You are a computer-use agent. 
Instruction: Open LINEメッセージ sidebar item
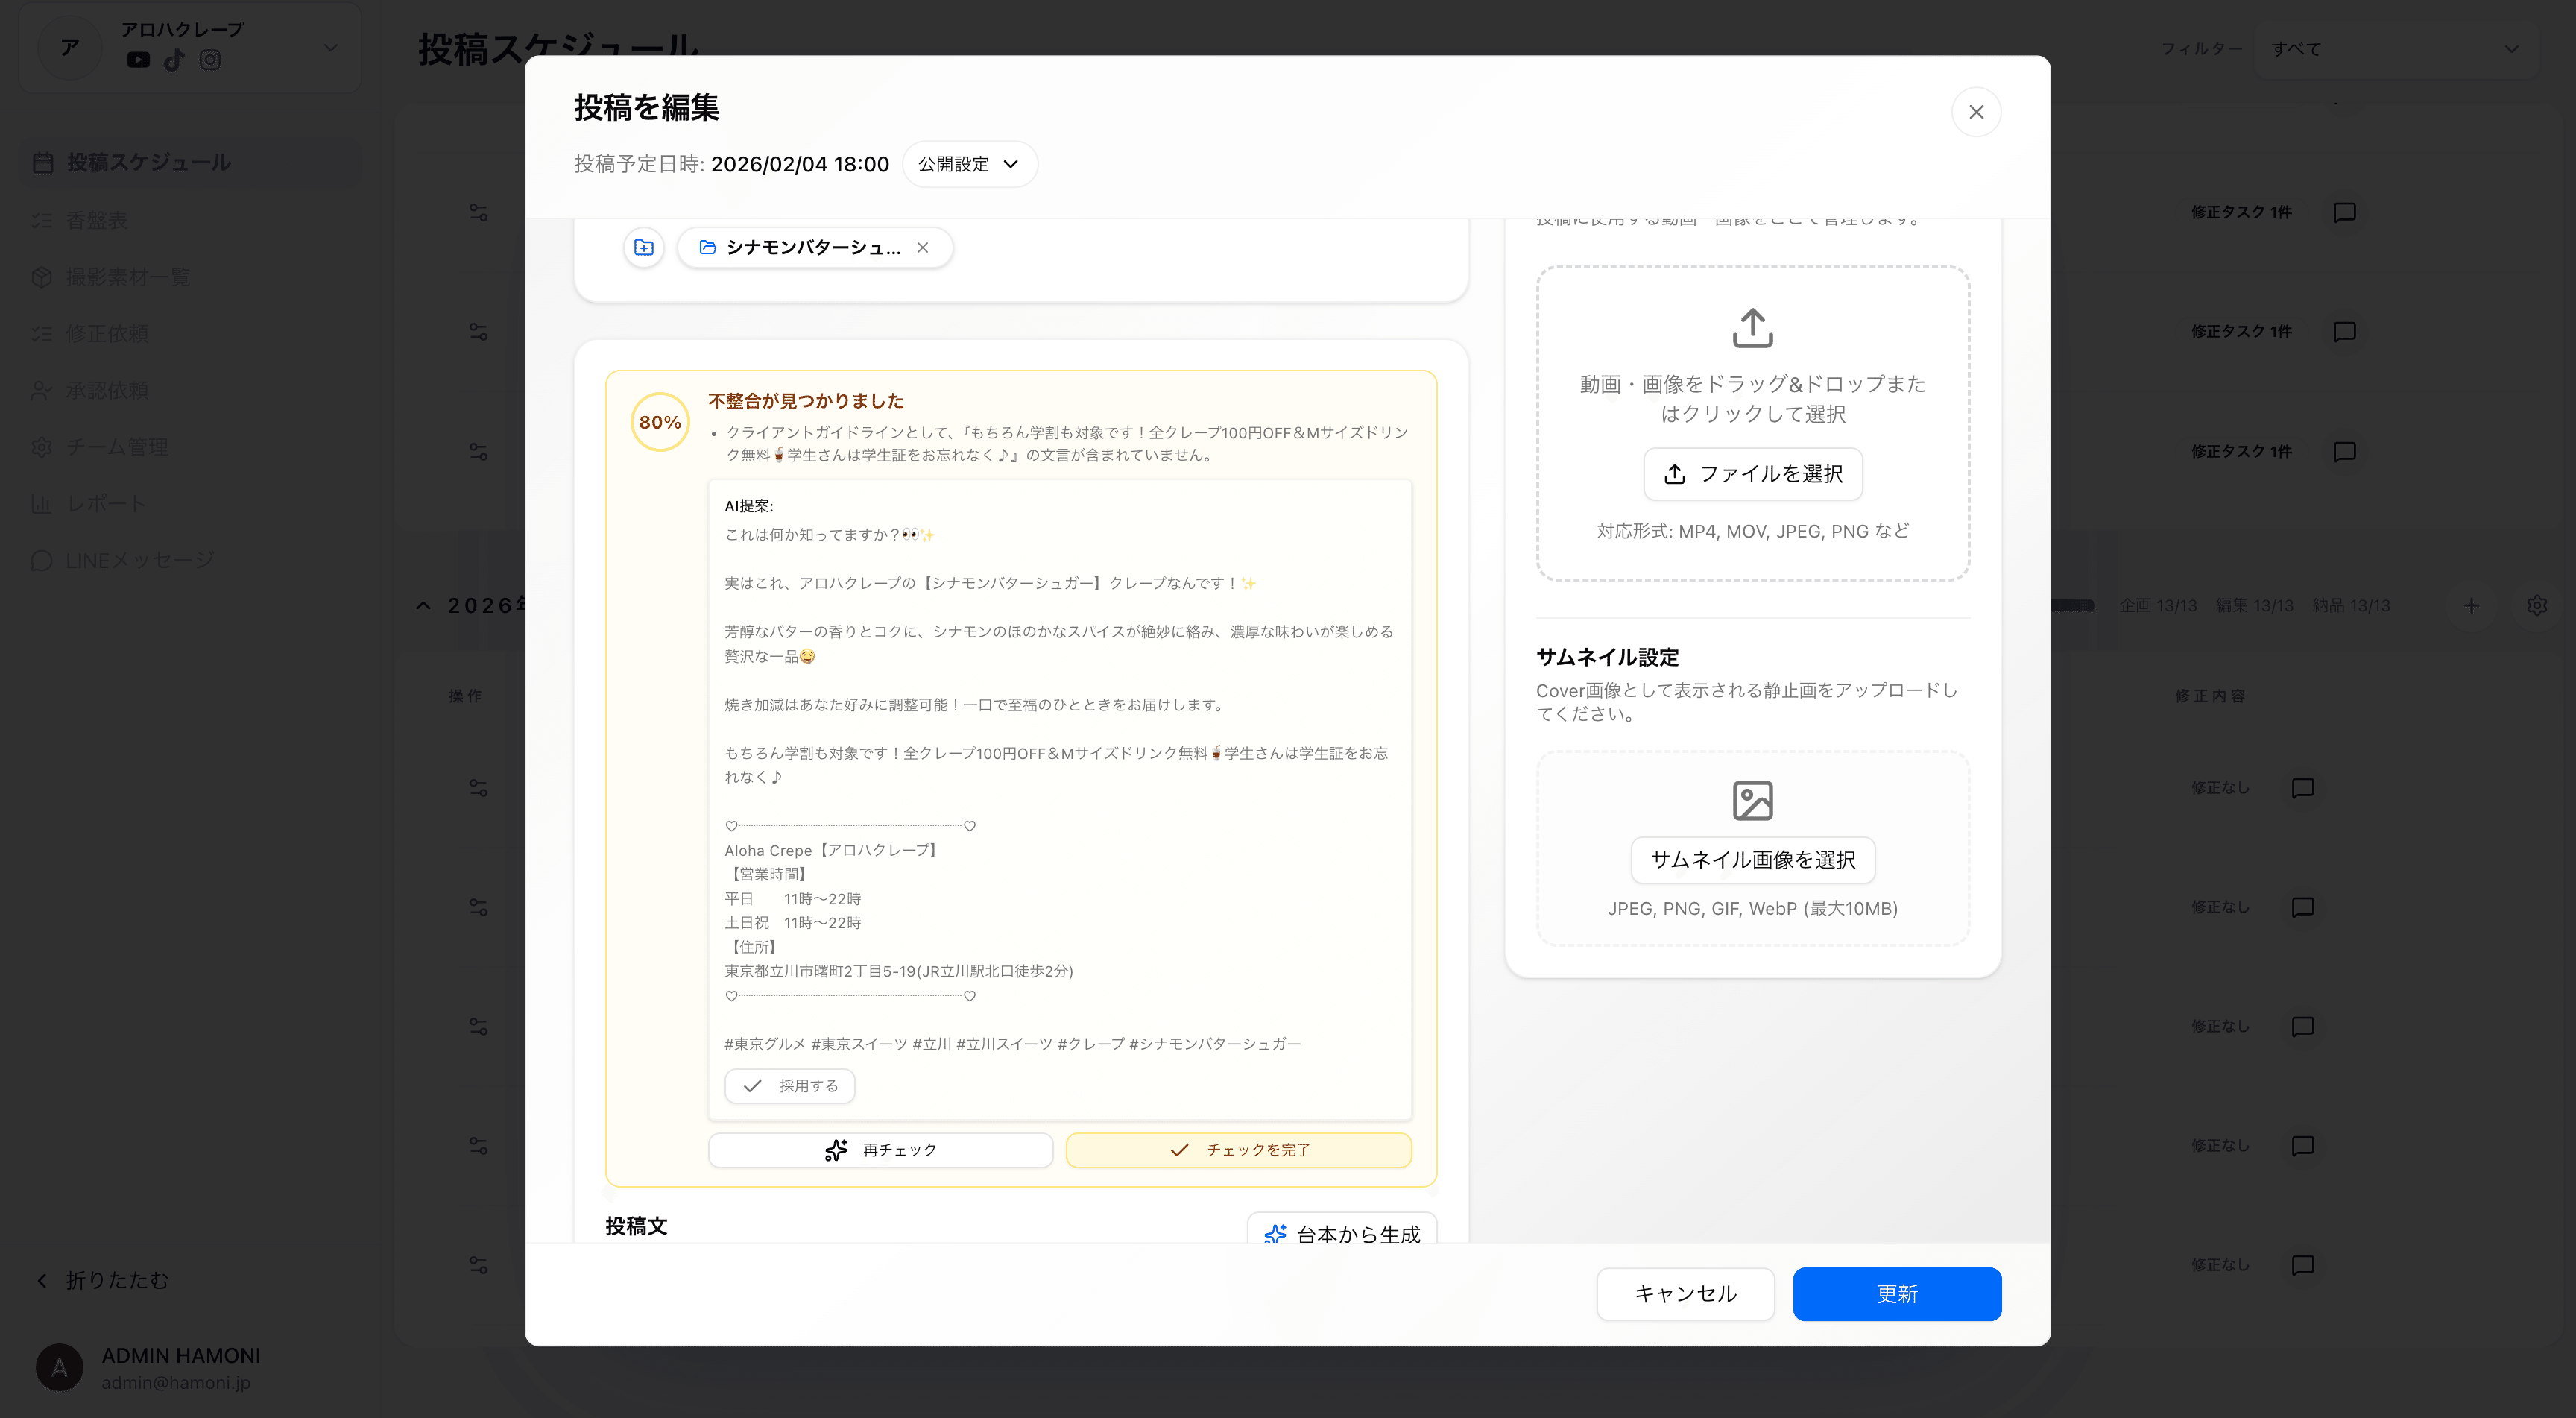tap(140, 560)
